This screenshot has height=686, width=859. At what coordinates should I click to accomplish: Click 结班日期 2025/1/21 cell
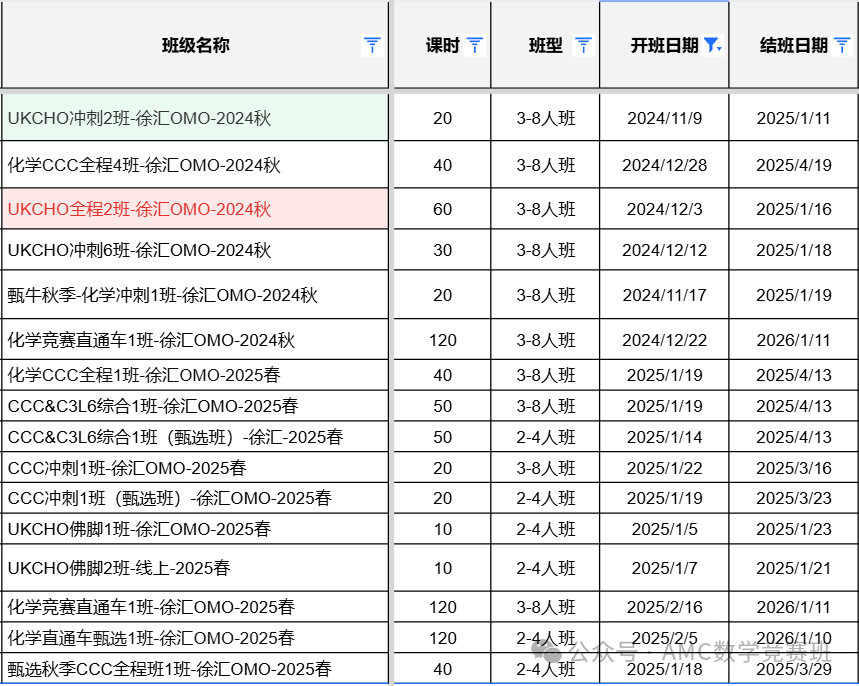pyautogui.click(x=794, y=568)
